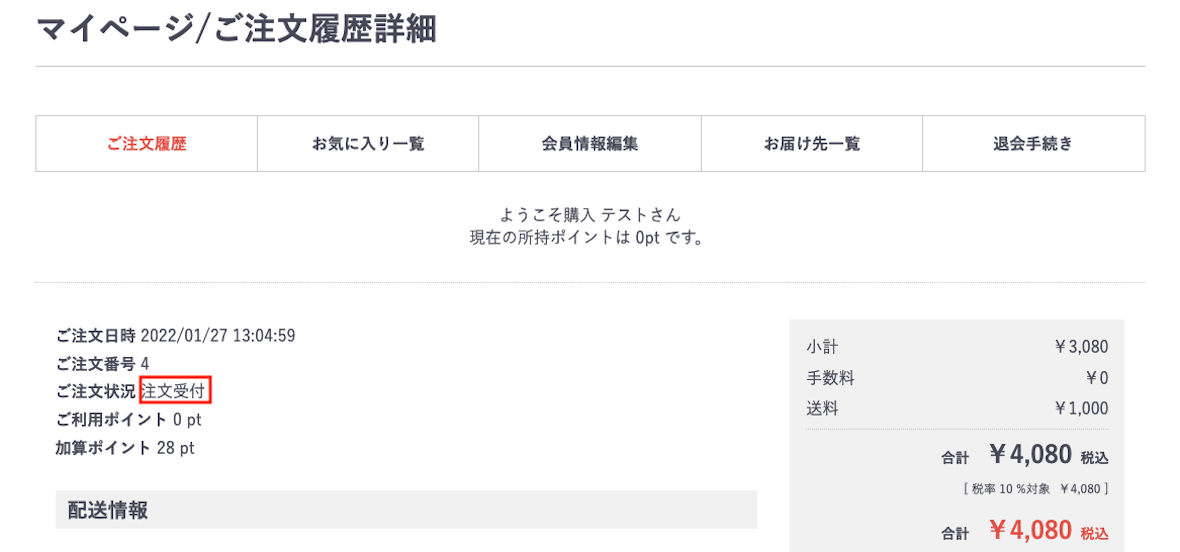Screen dimensions: 1180x552
Task: Click the highlighted 注文受付 order status
Action: coord(176,391)
